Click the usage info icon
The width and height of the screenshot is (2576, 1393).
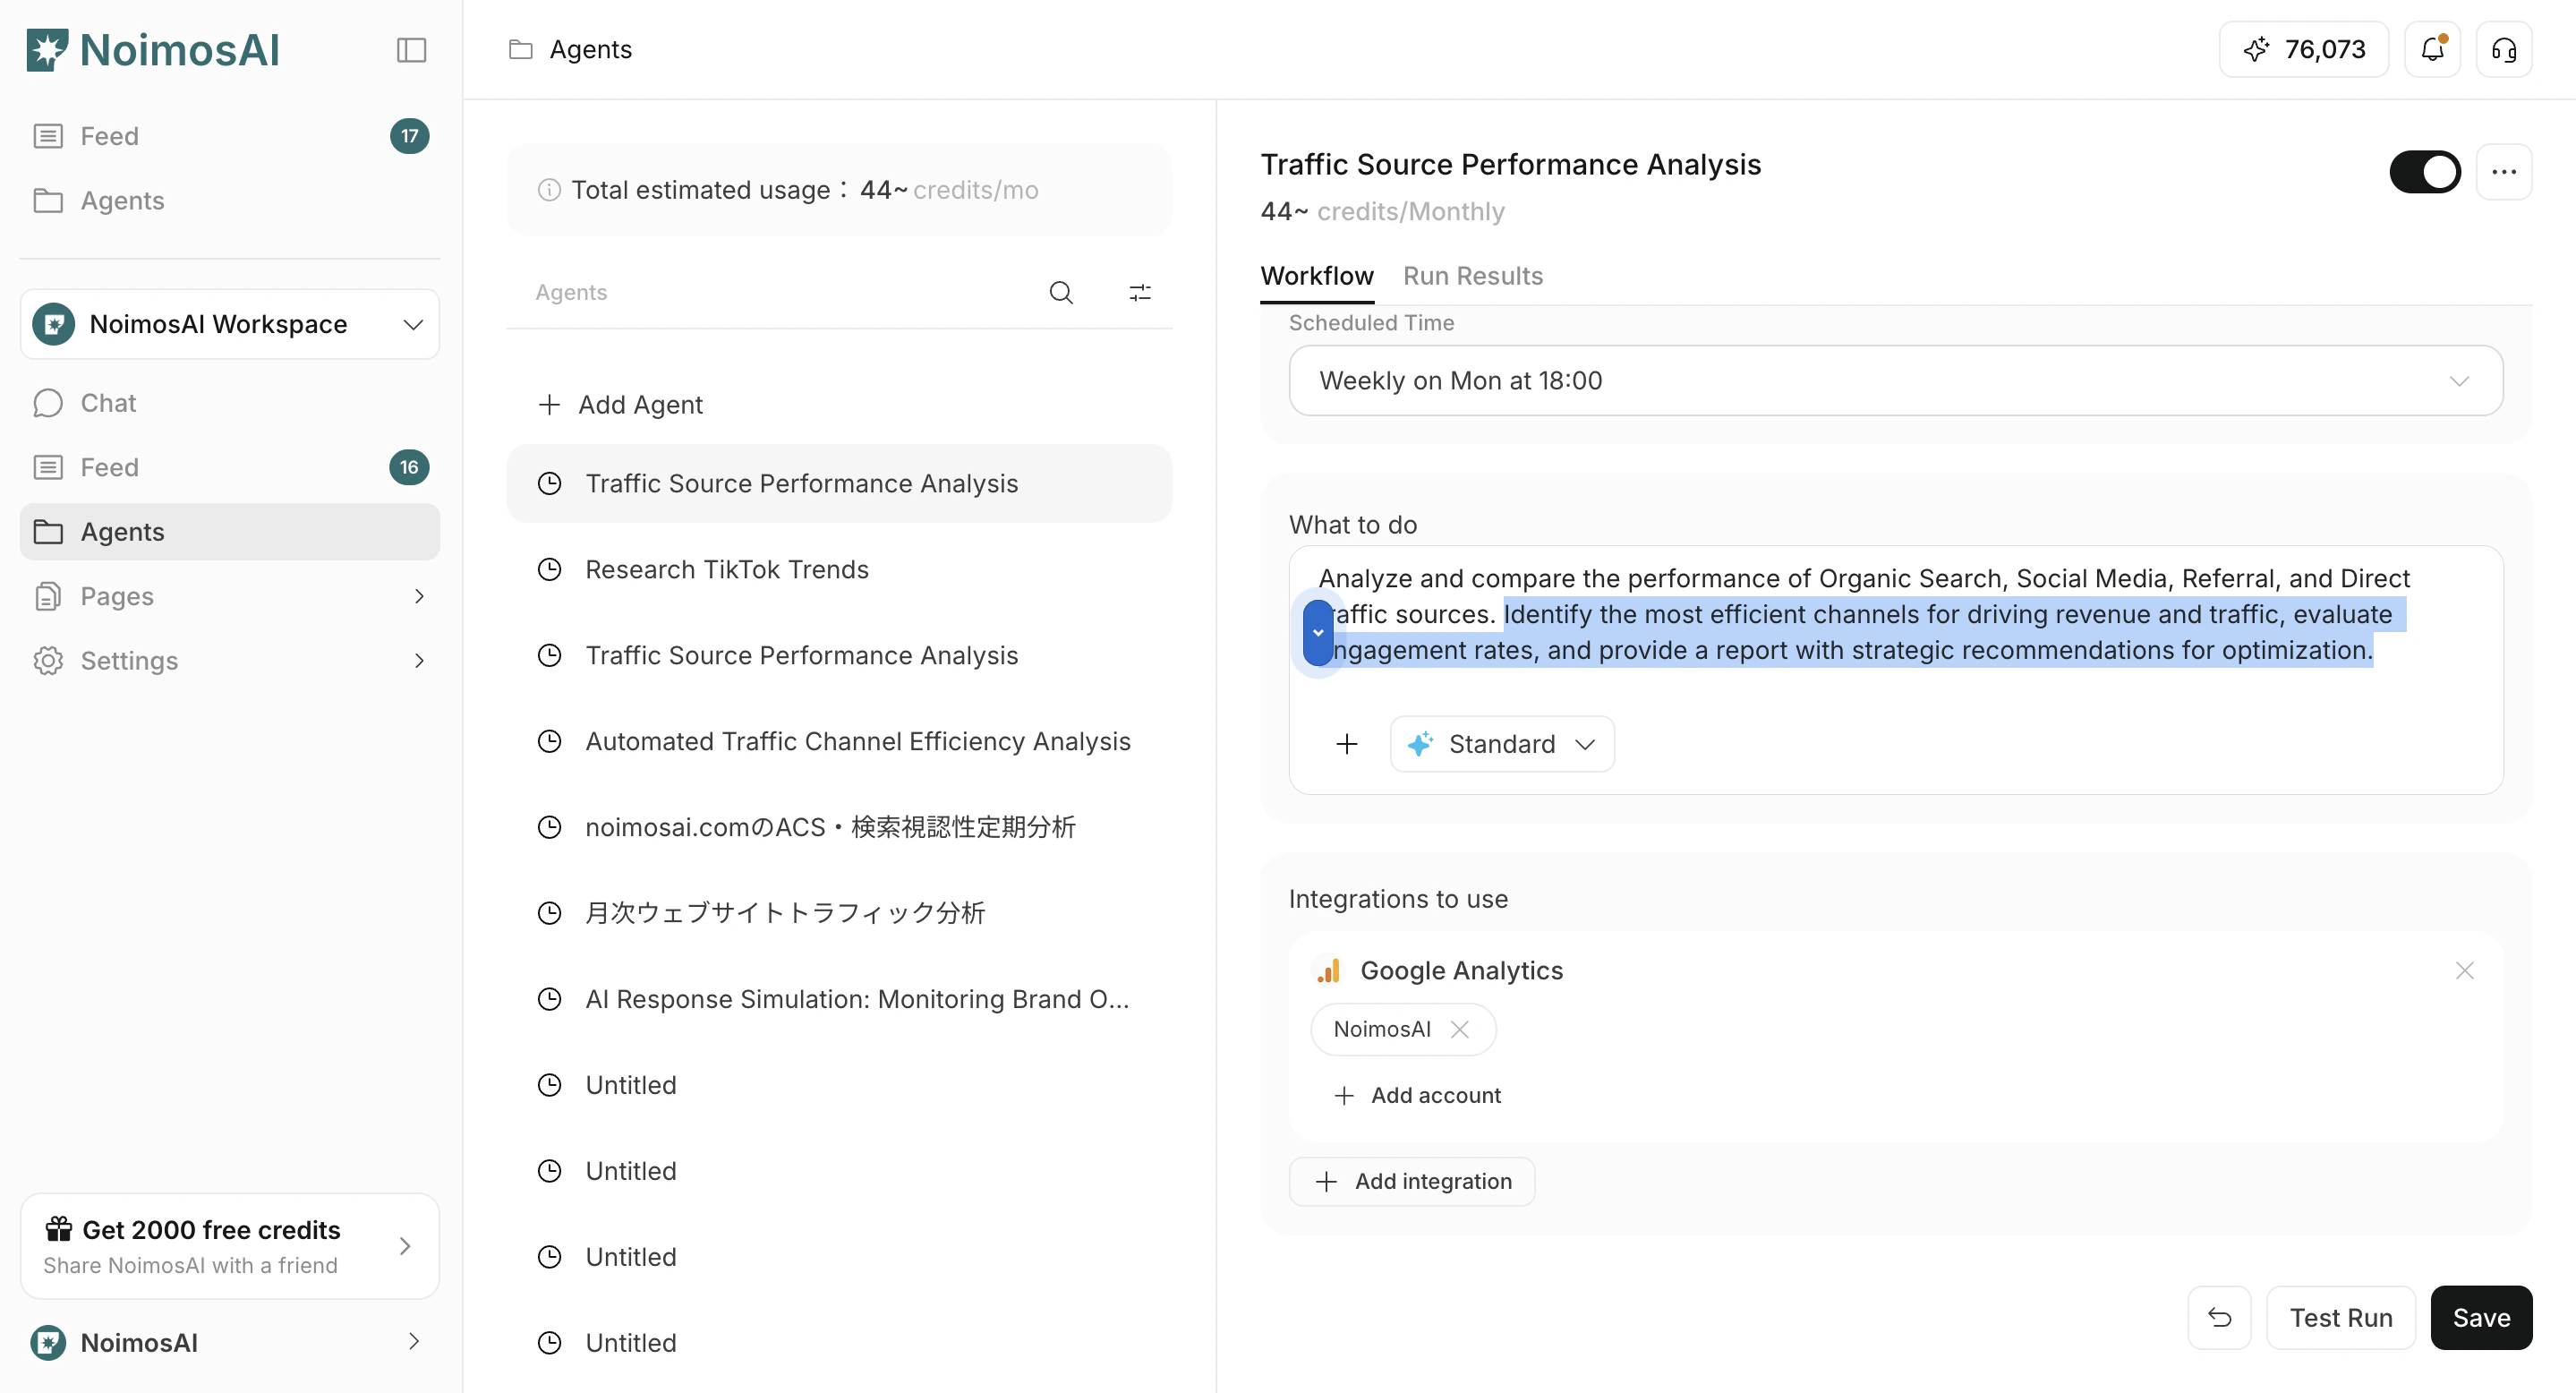(549, 190)
